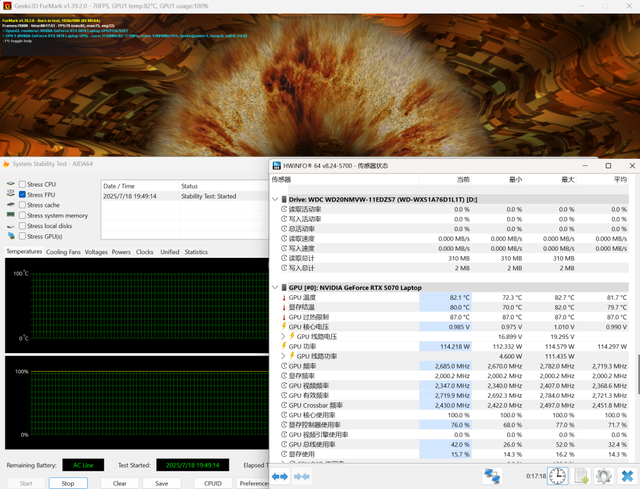Switch to the Powers tab
The width and height of the screenshot is (640, 489).
click(x=121, y=252)
